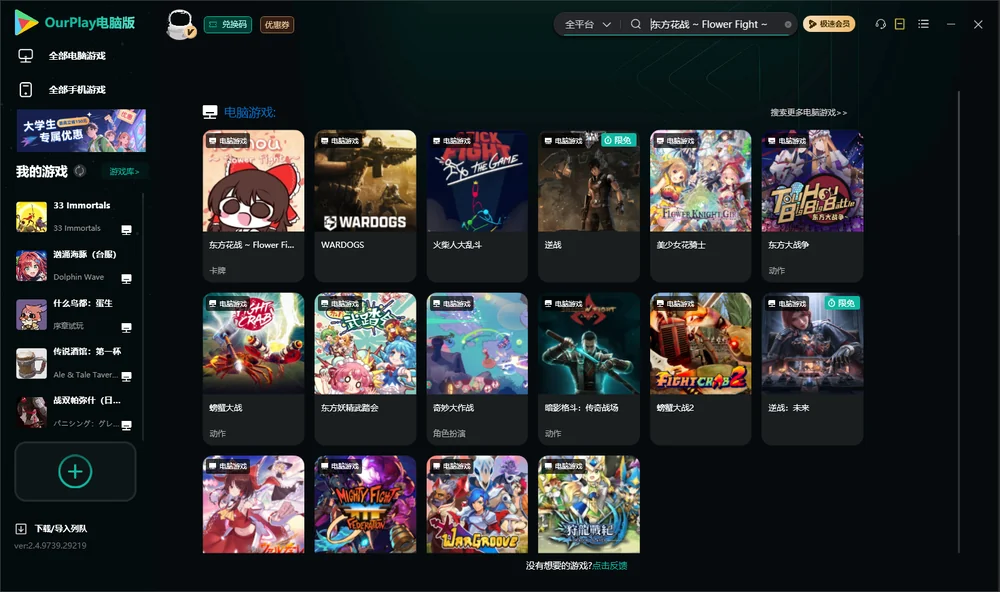
Task: Open the WARDOGS game card
Action: (365, 205)
